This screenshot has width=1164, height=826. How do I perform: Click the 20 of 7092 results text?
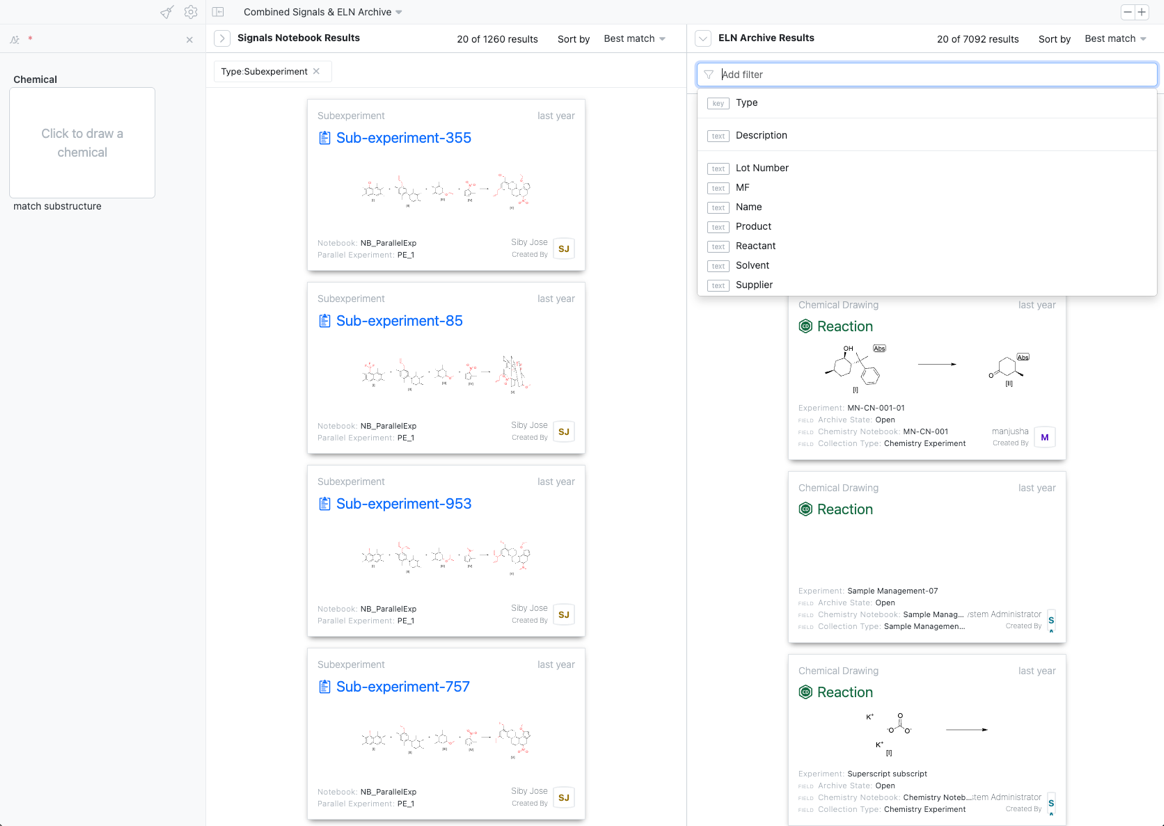pyautogui.click(x=978, y=39)
